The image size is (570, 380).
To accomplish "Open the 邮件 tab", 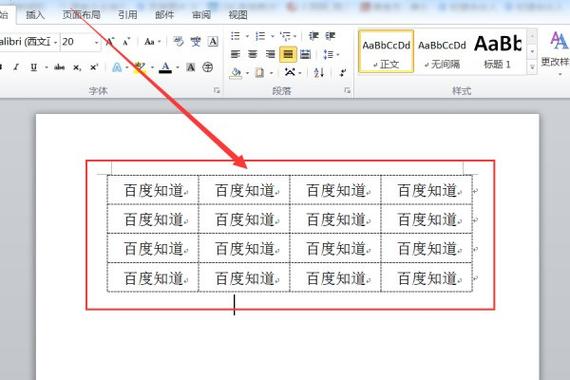I will pos(164,15).
